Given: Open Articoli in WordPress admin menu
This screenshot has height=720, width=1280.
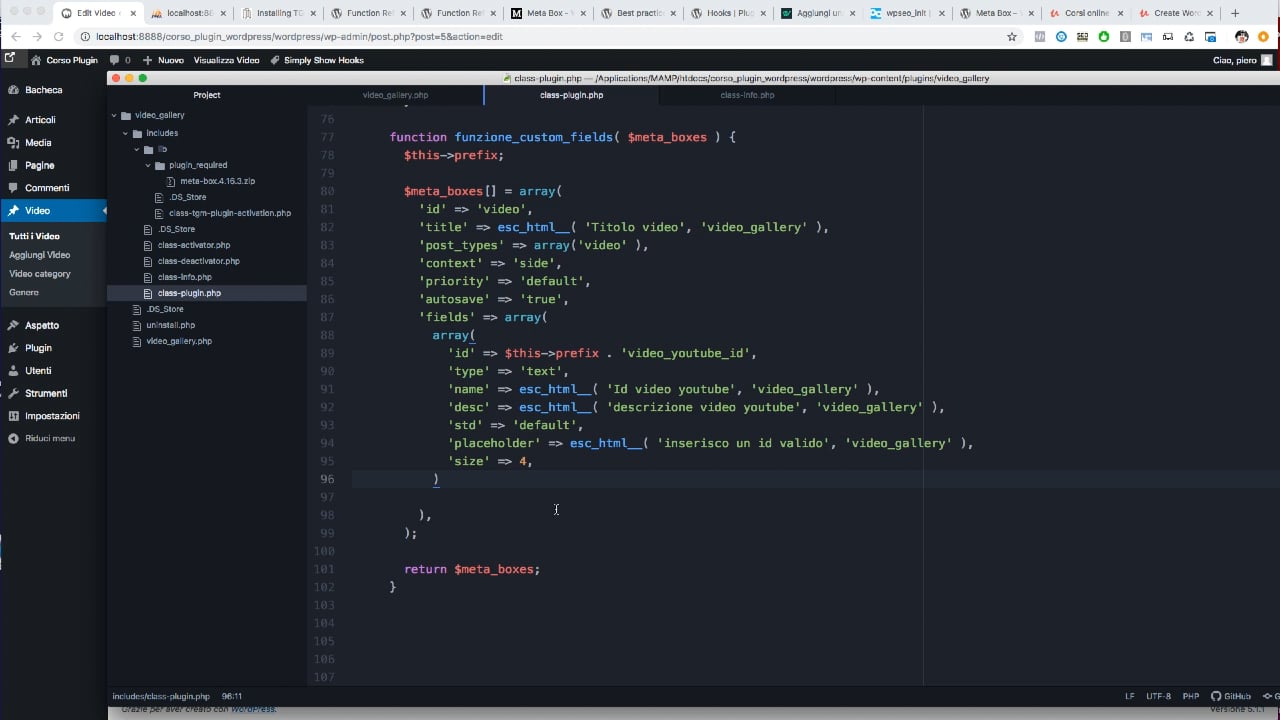Looking at the screenshot, I should pos(40,120).
